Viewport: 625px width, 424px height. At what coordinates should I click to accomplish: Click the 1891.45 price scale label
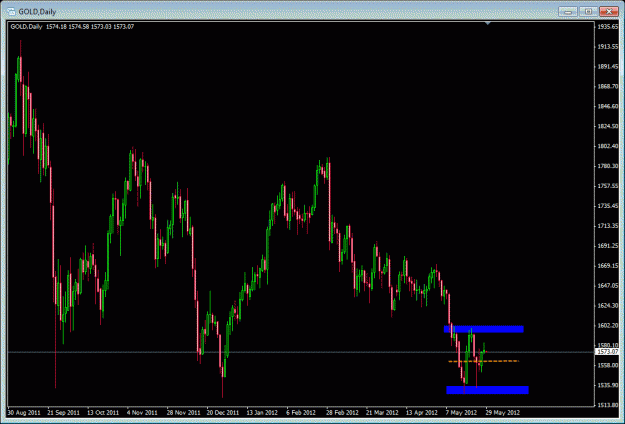point(608,67)
